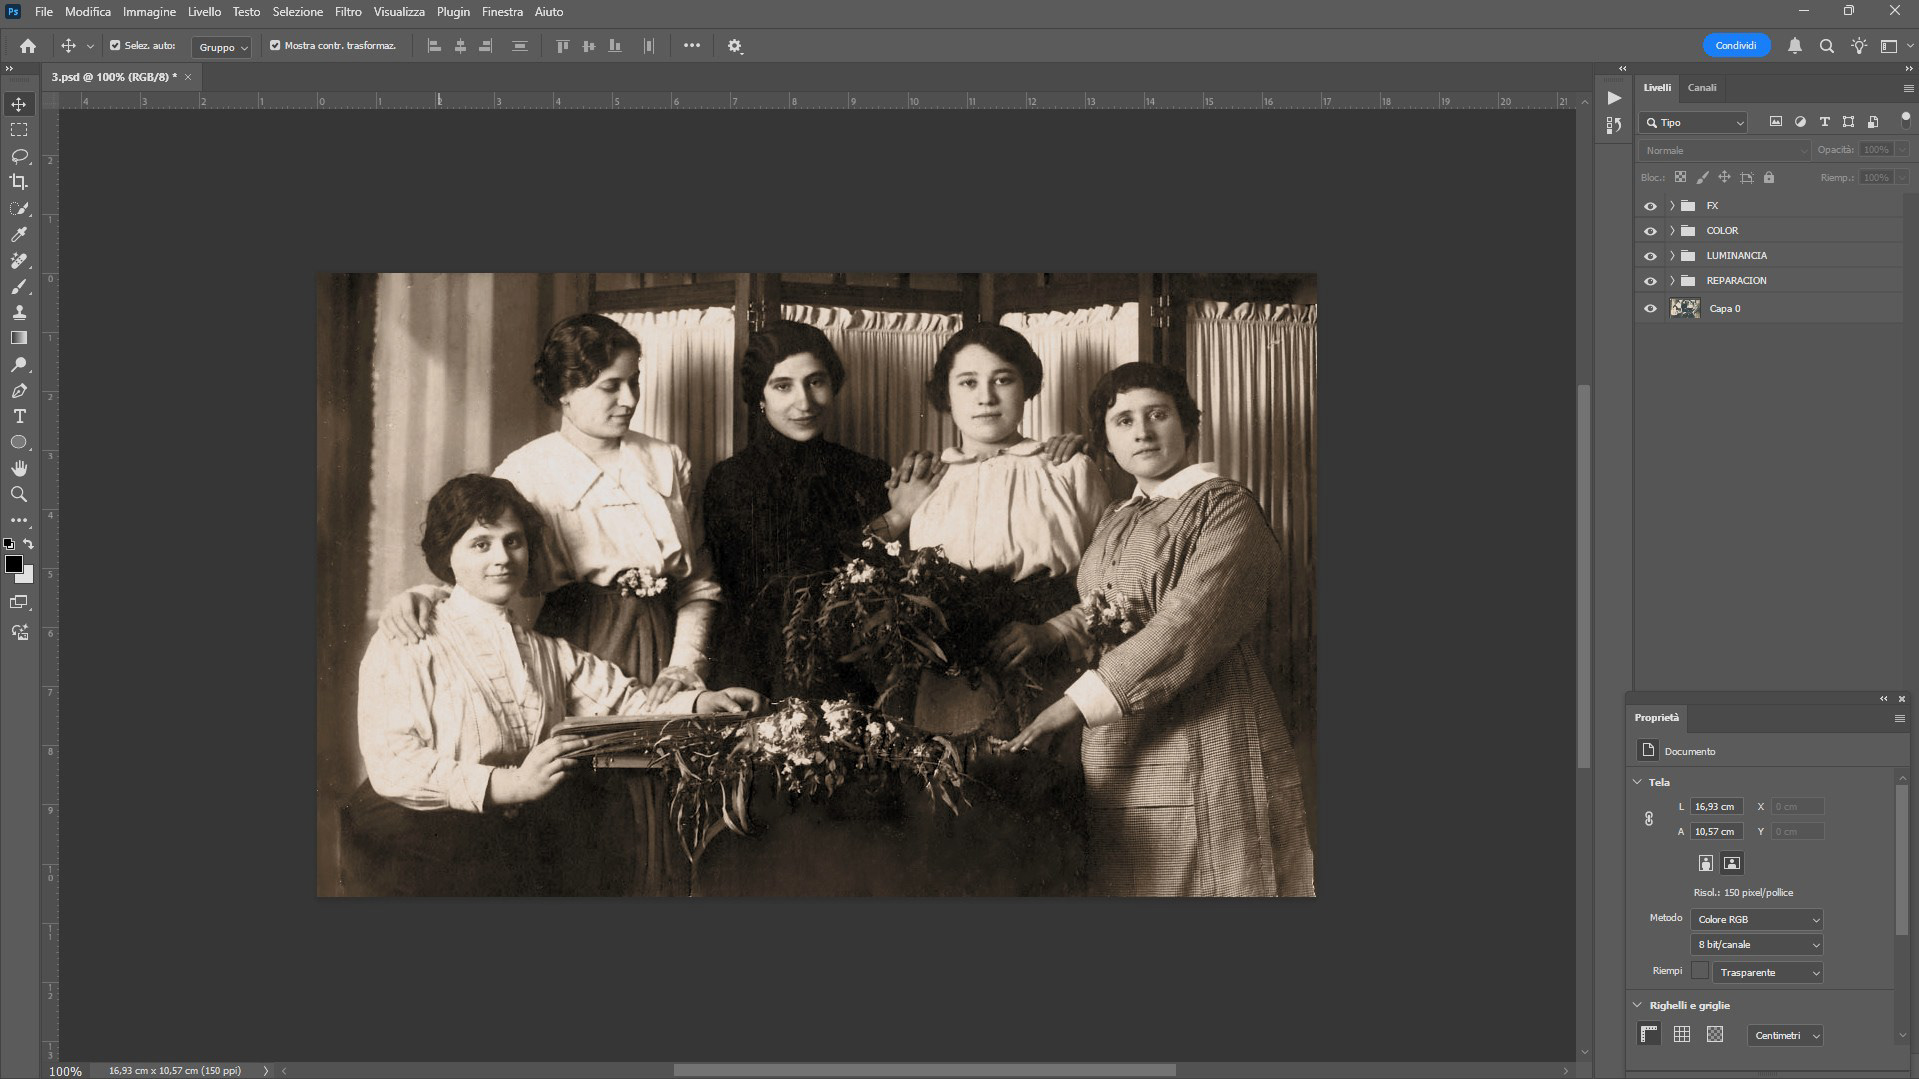
Task: Select the Clone Stamp tool
Action: pyautogui.click(x=19, y=312)
